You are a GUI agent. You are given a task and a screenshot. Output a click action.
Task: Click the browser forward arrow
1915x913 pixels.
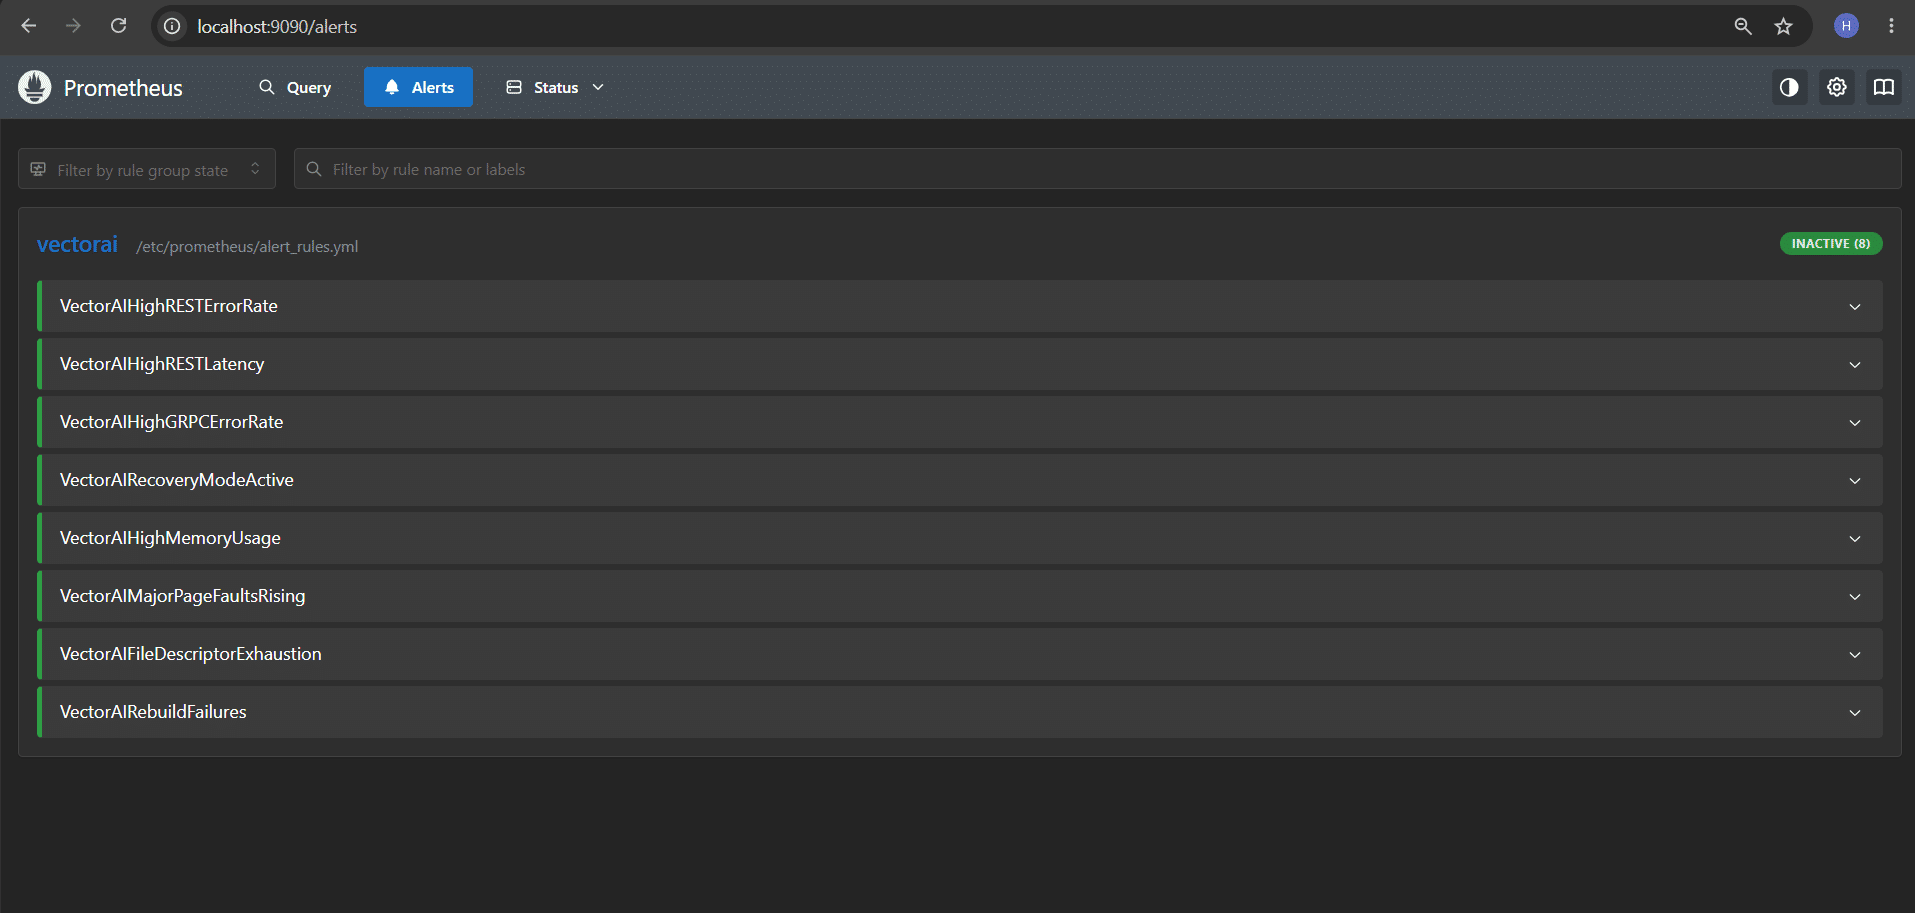point(73,26)
